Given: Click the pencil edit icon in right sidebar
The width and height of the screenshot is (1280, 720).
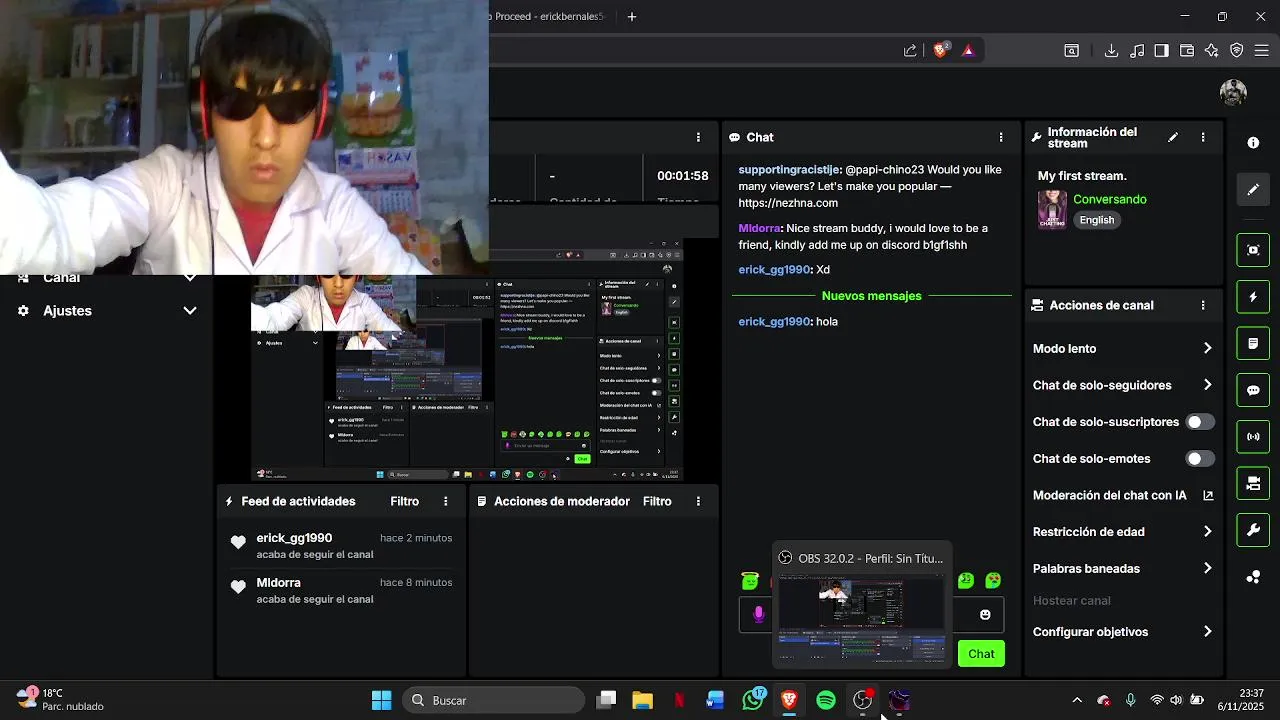Looking at the screenshot, I should 1253,189.
